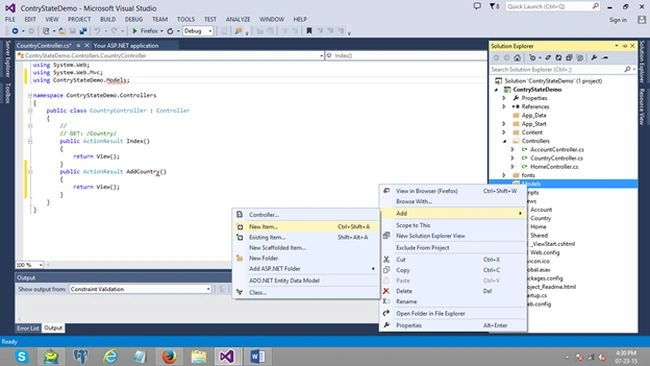The image size is (650, 366).
Task: Click the Navigate Backward toolbar button
Action: (15, 31)
